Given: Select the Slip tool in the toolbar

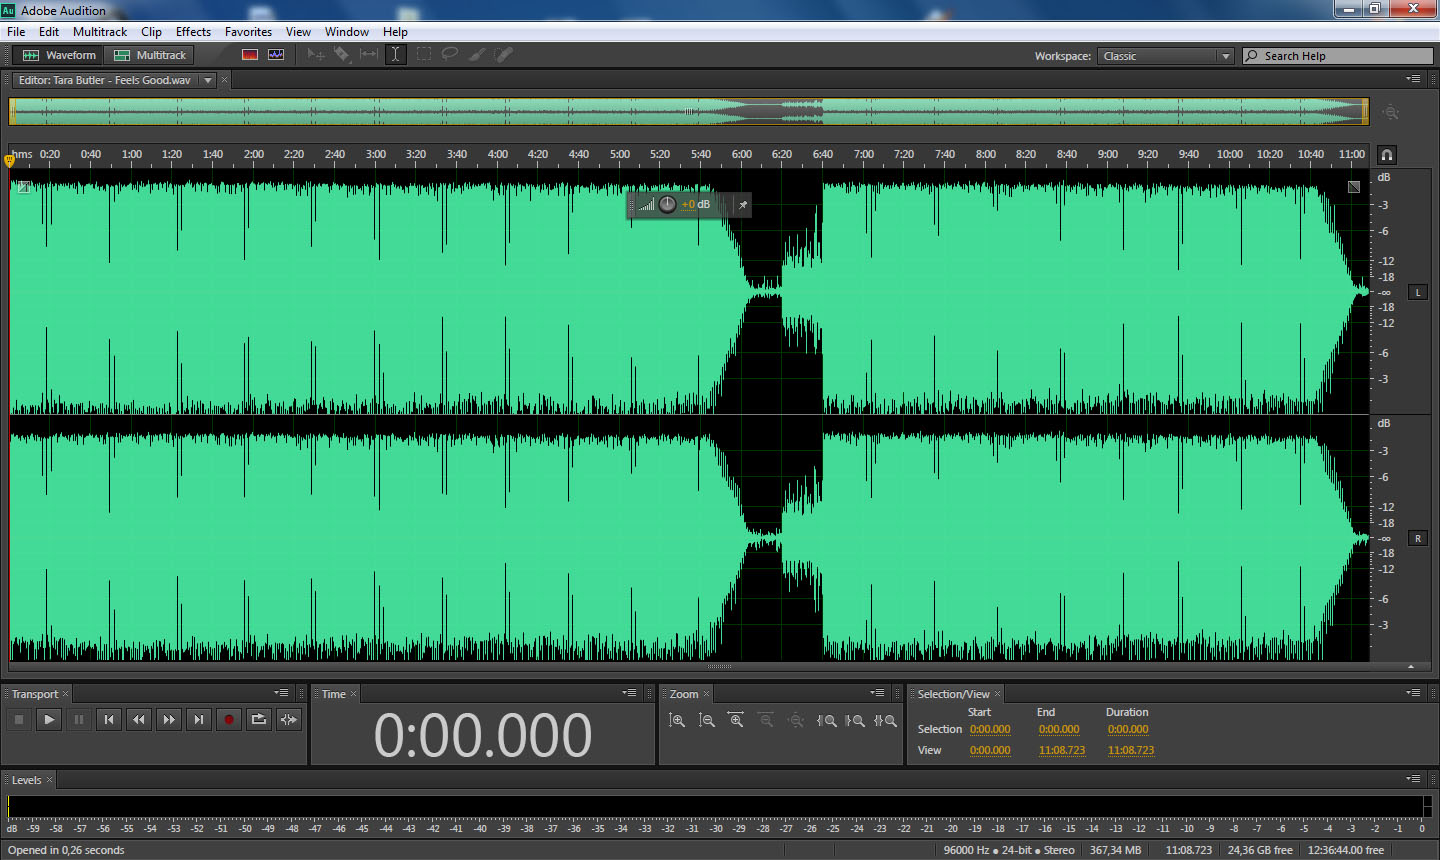Looking at the screenshot, I should coord(369,55).
